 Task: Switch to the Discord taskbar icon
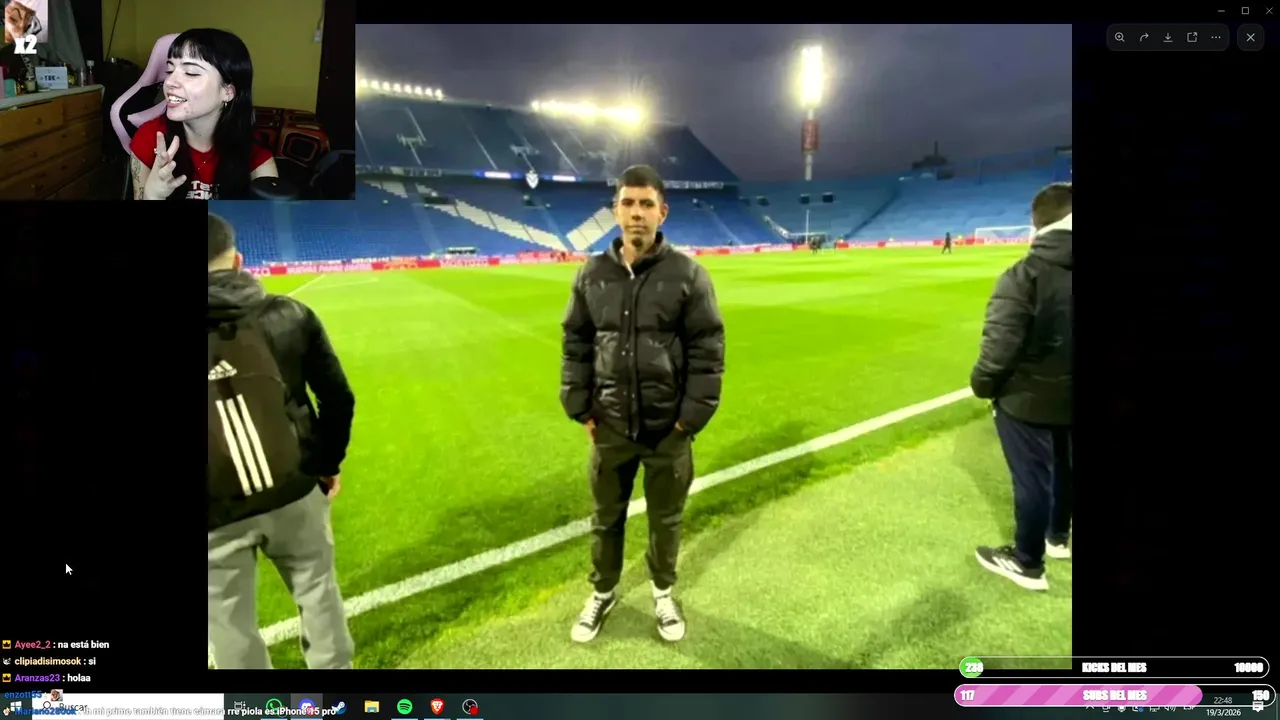[306, 707]
